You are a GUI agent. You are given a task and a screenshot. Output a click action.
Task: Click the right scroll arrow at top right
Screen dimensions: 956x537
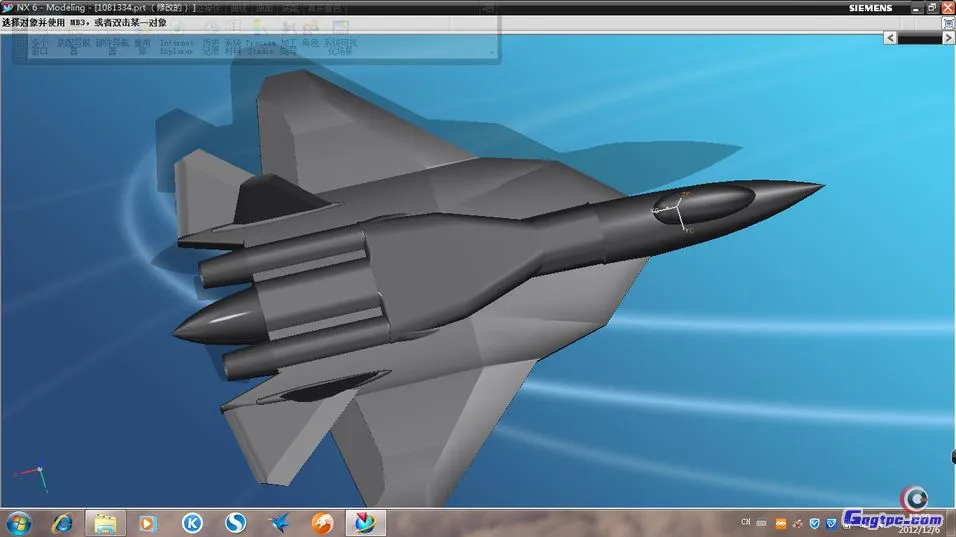pyautogui.click(x=947, y=37)
